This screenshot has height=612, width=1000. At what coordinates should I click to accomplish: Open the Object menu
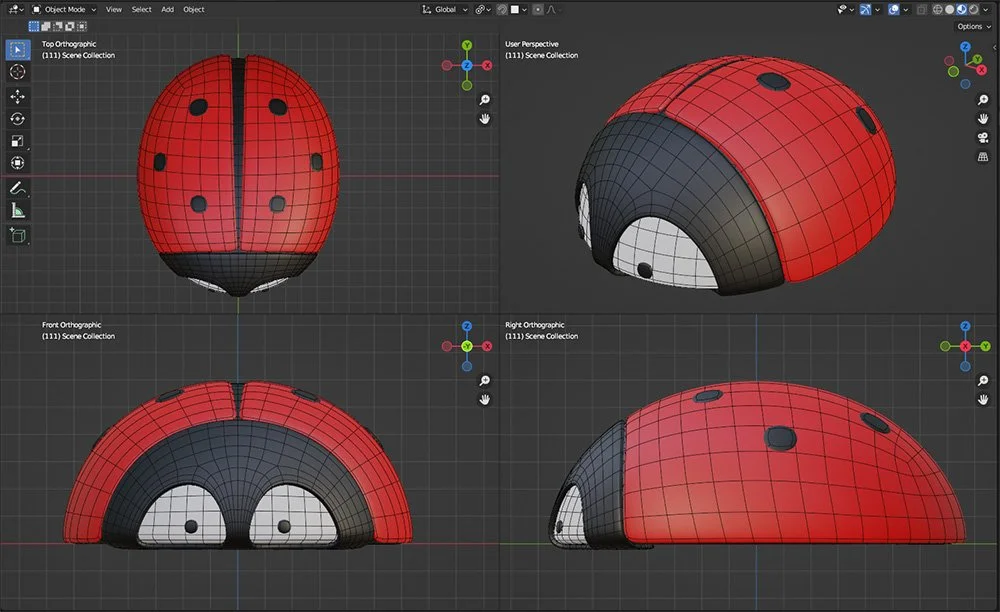[x=193, y=9]
